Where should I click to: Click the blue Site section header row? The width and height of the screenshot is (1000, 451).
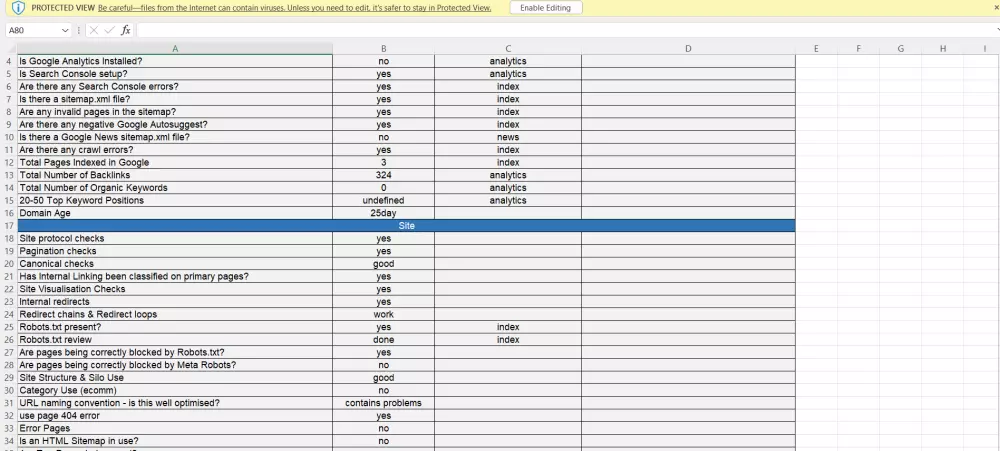click(406, 226)
